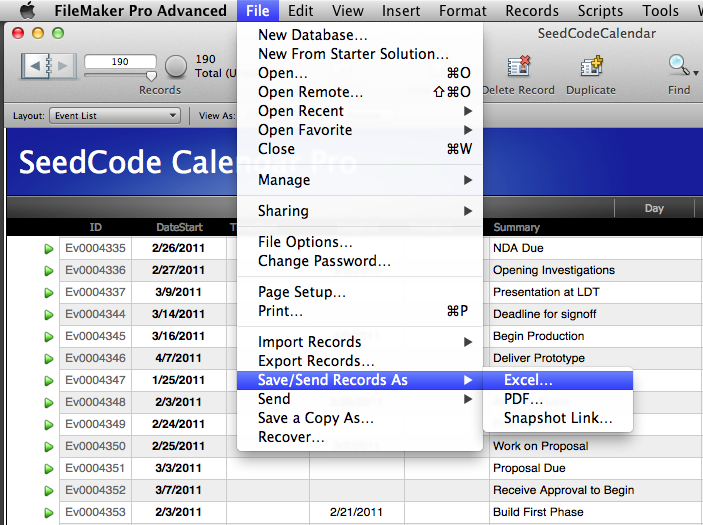Click the Find magnifier icon
The image size is (703, 525).
point(678,65)
